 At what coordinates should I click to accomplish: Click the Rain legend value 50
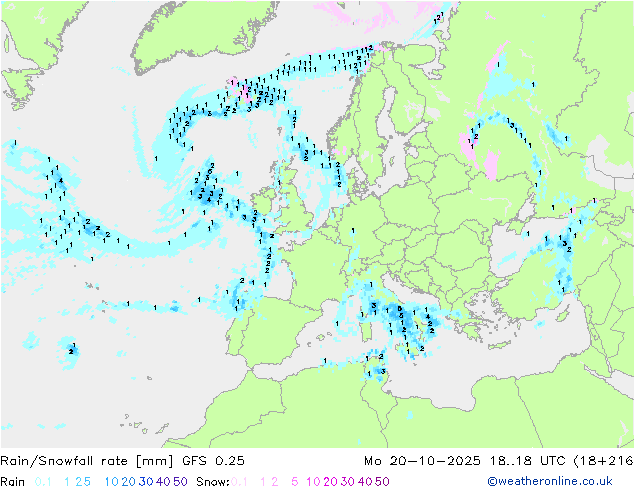click(180, 482)
